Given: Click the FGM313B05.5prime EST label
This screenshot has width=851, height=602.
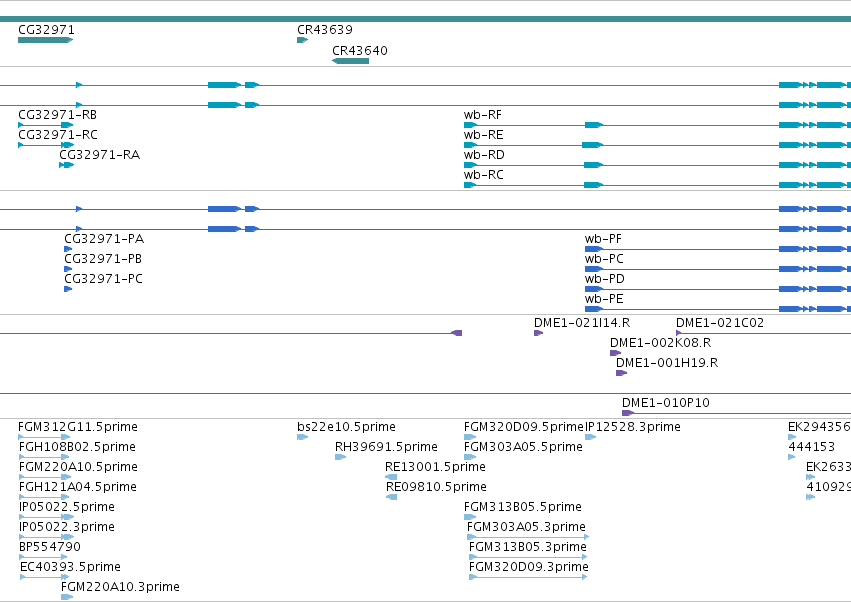Looking at the screenshot, I should coord(523,508).
